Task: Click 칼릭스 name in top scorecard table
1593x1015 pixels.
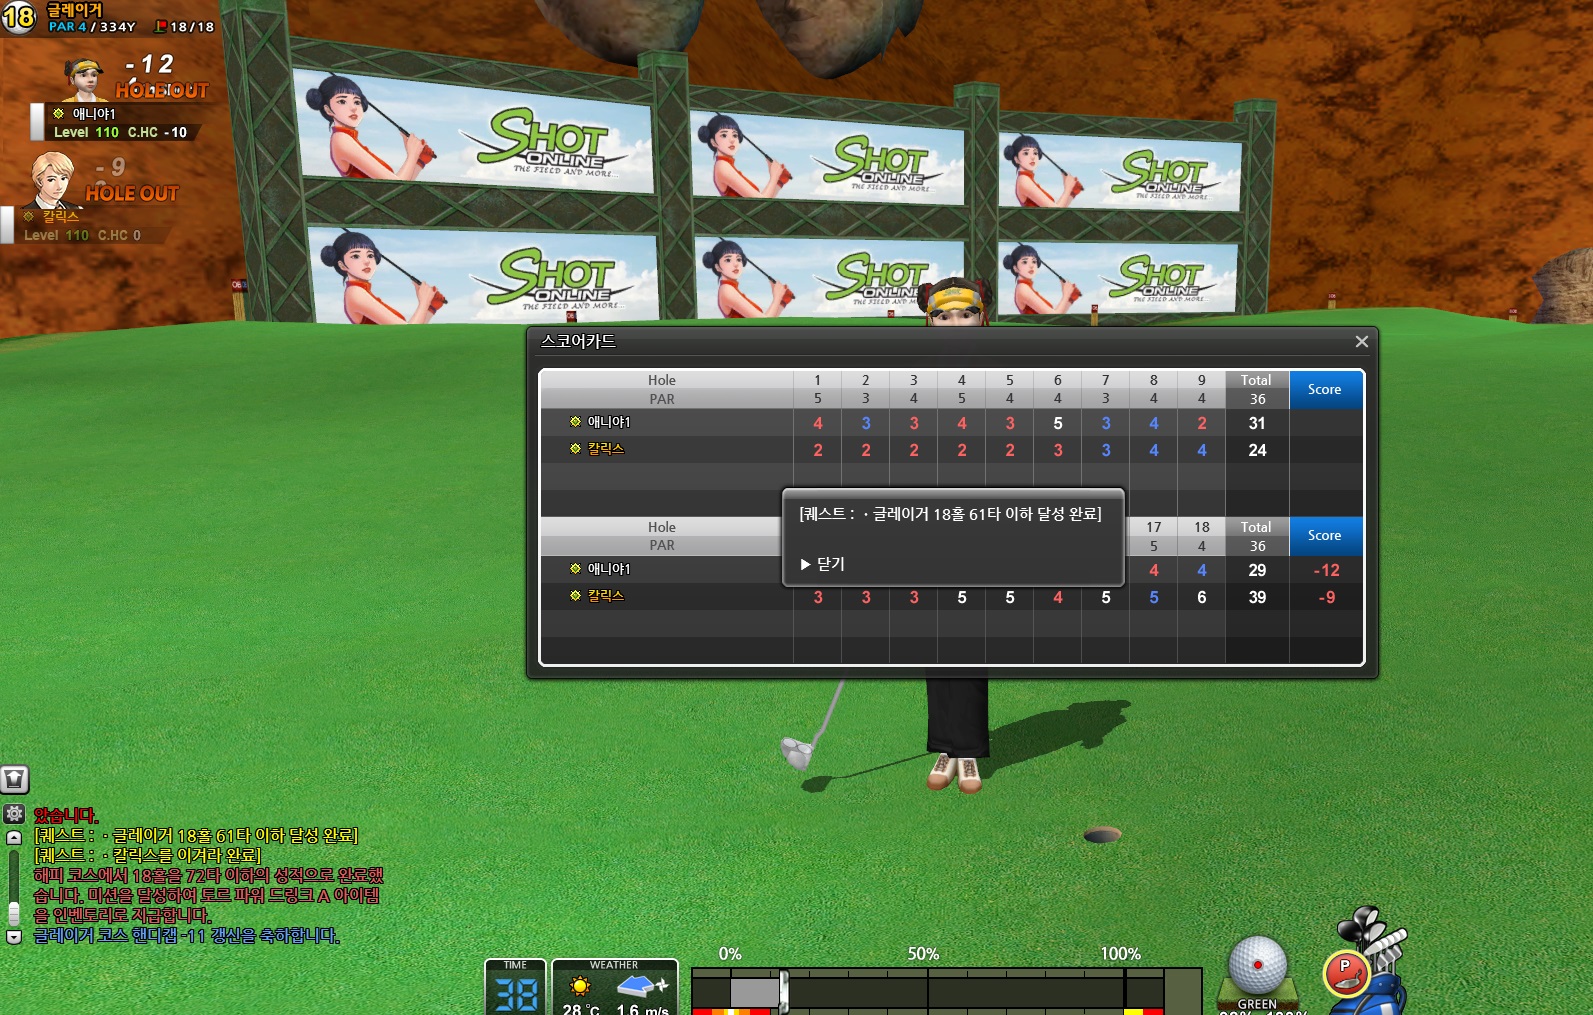Action: pyautogui.click(x=606, y=449)
